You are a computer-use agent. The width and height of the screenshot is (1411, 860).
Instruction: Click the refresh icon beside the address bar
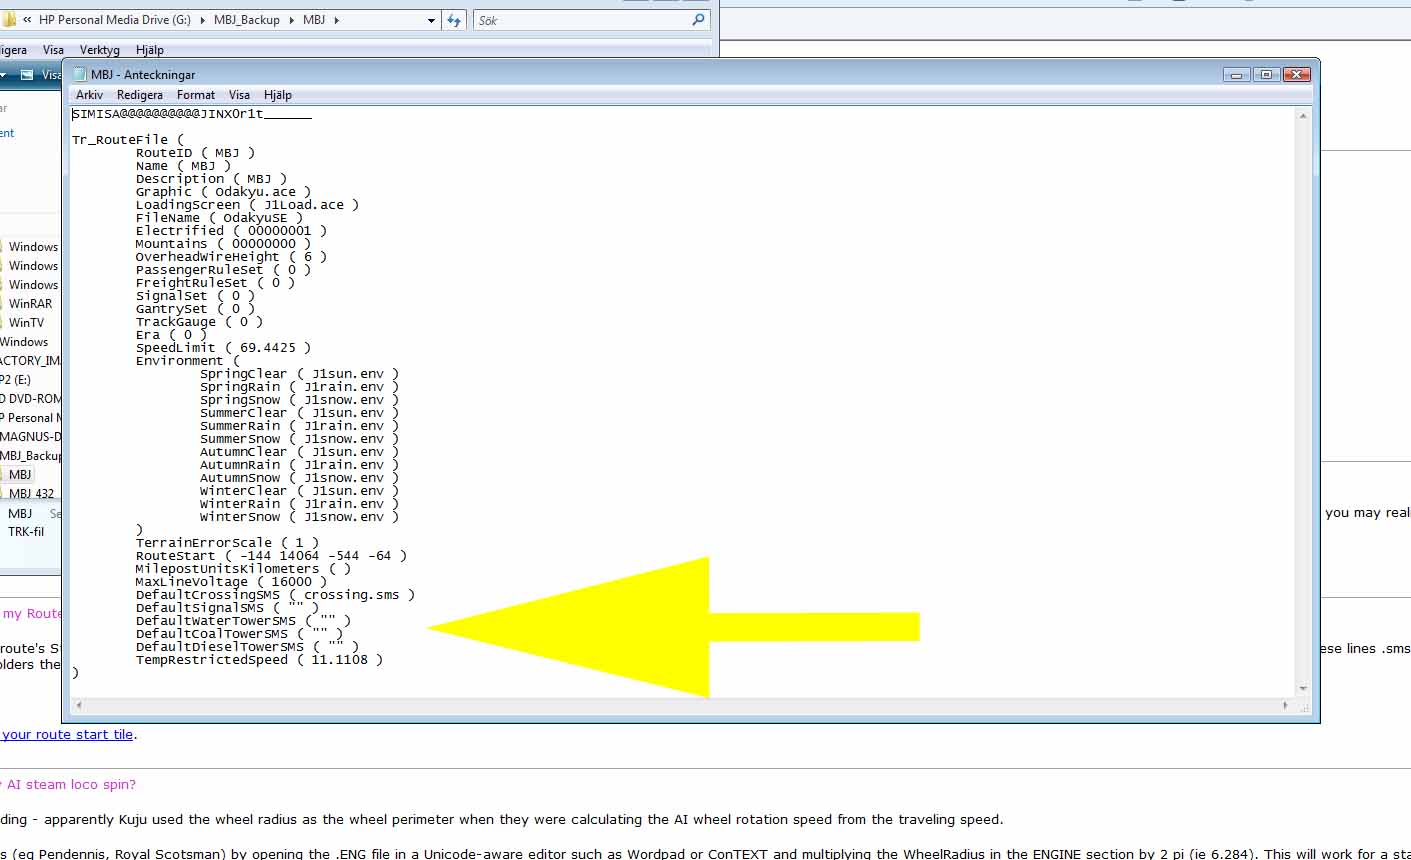click(455, 20)
